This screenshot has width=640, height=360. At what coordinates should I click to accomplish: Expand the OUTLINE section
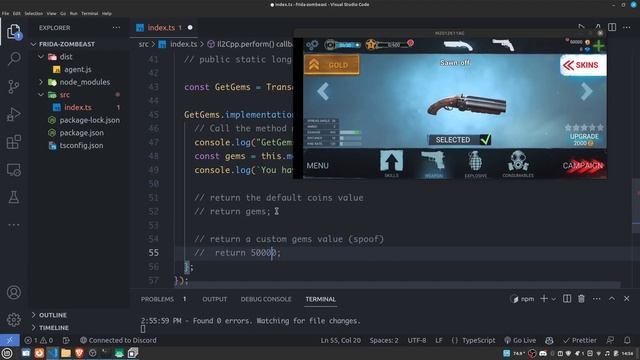click(x=53, y=315)
